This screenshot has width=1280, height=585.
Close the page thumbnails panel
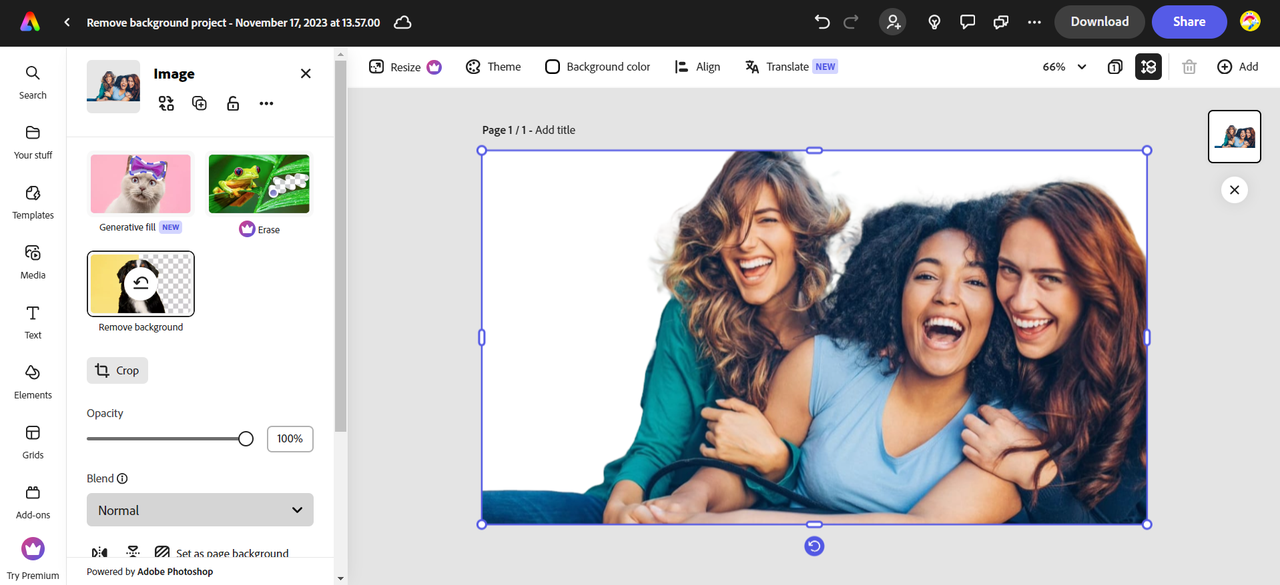(x=1234, y=190)
